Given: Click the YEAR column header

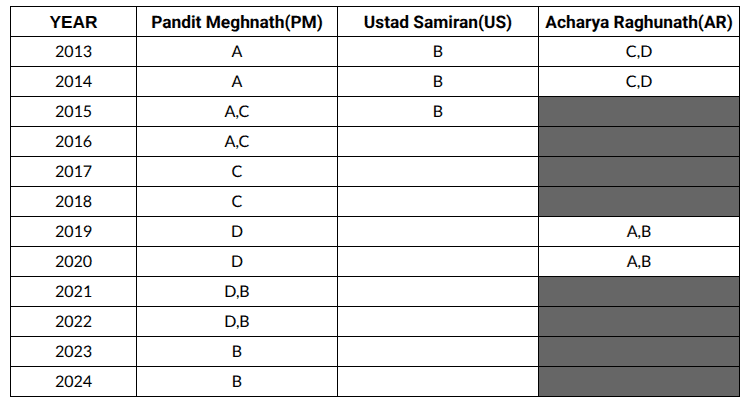Looking at the screenshot, I should point(73,22).
